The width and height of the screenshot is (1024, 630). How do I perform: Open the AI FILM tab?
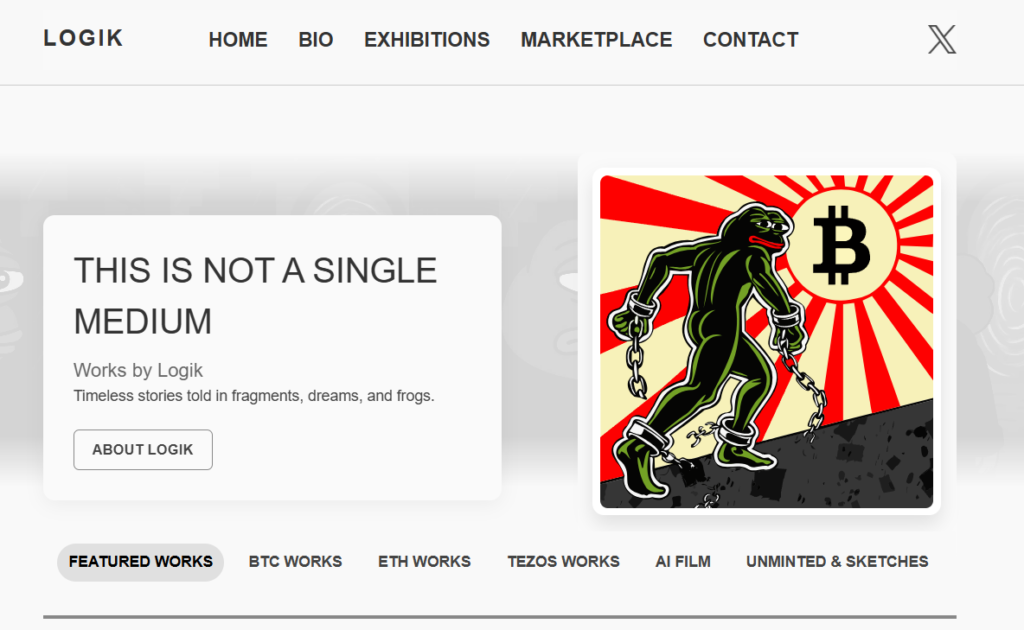pos(683,562)
